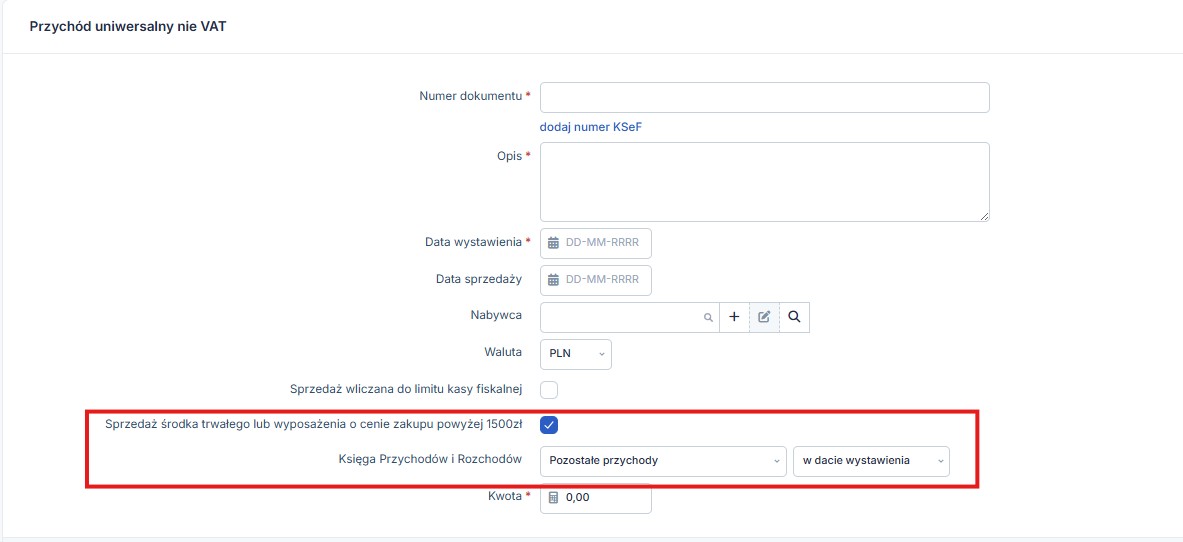
Task: Open Nabywca search with the bold magnifier button
Action: pos(794,317)
